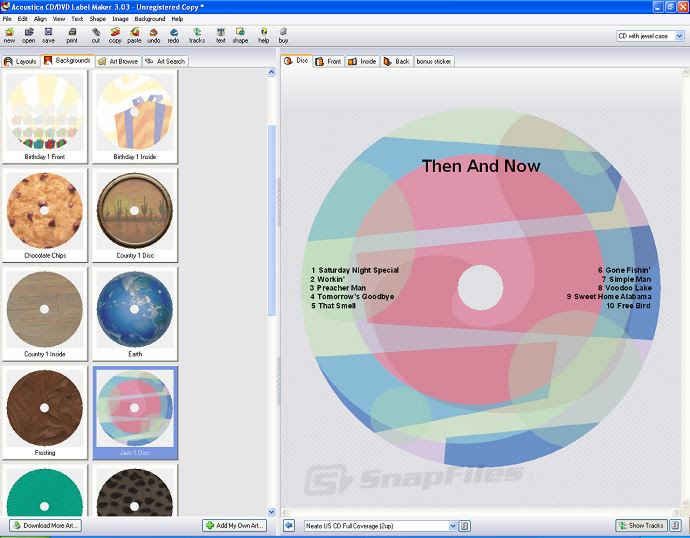The height and width of the screenshot is (538, 690).
Task: Choose the Chocolate Chips background
Action: coord(45,215)
